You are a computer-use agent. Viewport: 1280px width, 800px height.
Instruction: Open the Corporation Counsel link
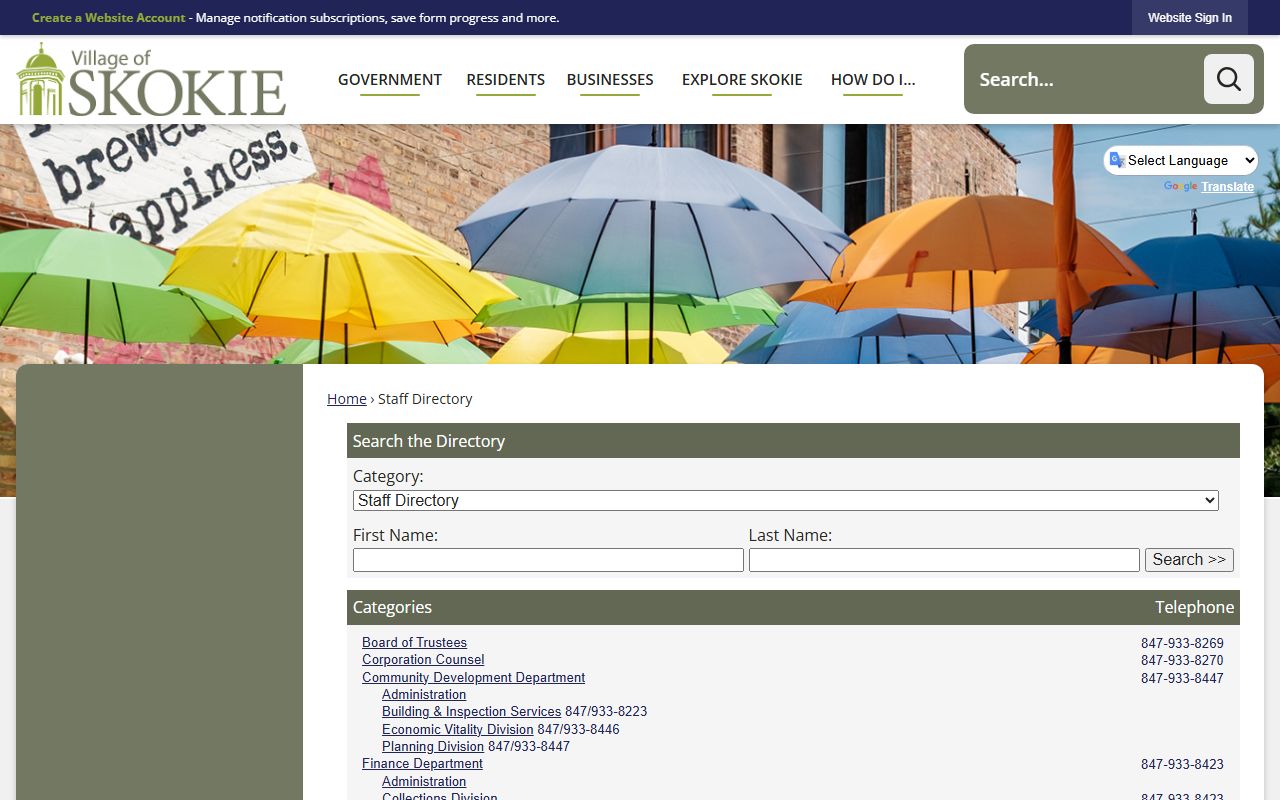[423, 660]
